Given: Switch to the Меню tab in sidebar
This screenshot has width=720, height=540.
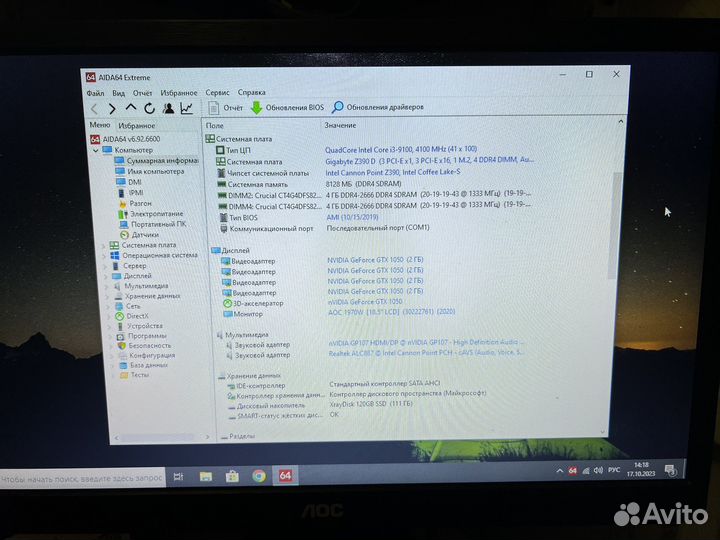Looking at the screenshot, I should tap(100, 125).
